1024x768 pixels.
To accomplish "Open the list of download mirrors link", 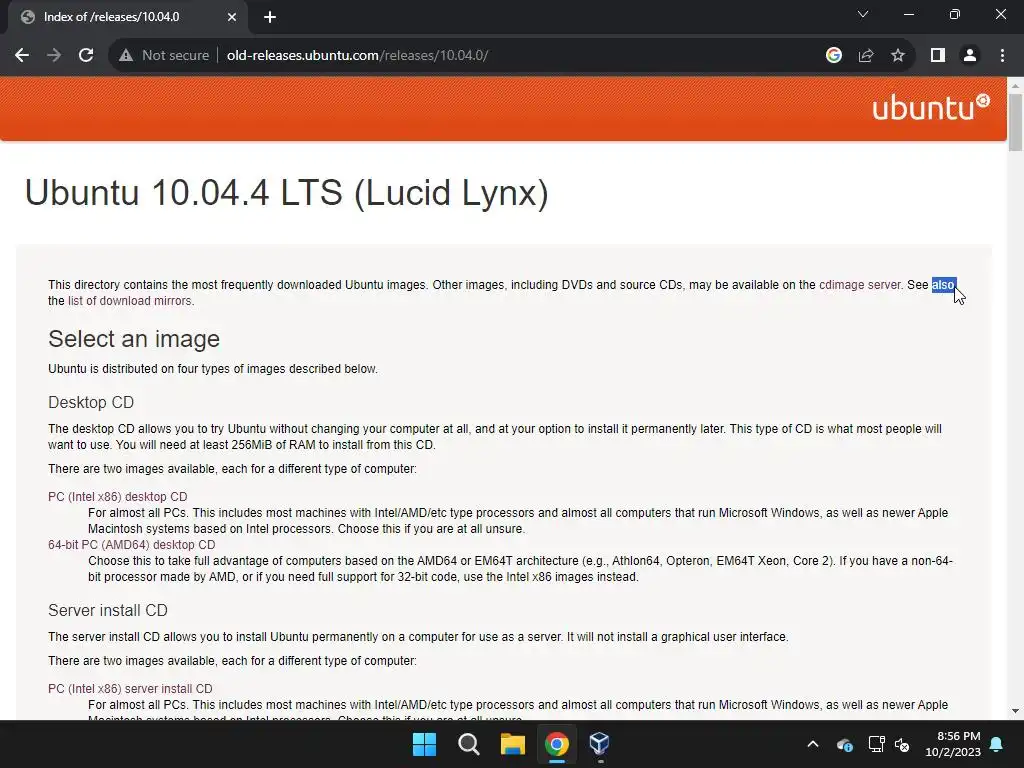I will [129, 301].
